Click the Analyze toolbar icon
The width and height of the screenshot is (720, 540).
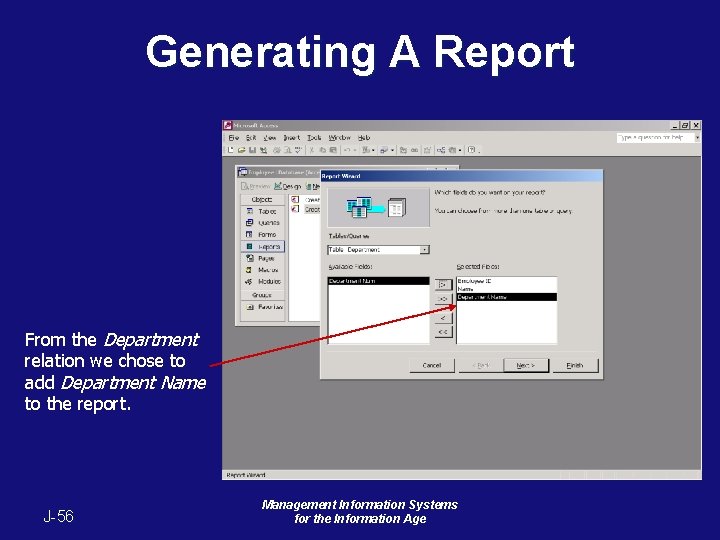pos(384,150)
